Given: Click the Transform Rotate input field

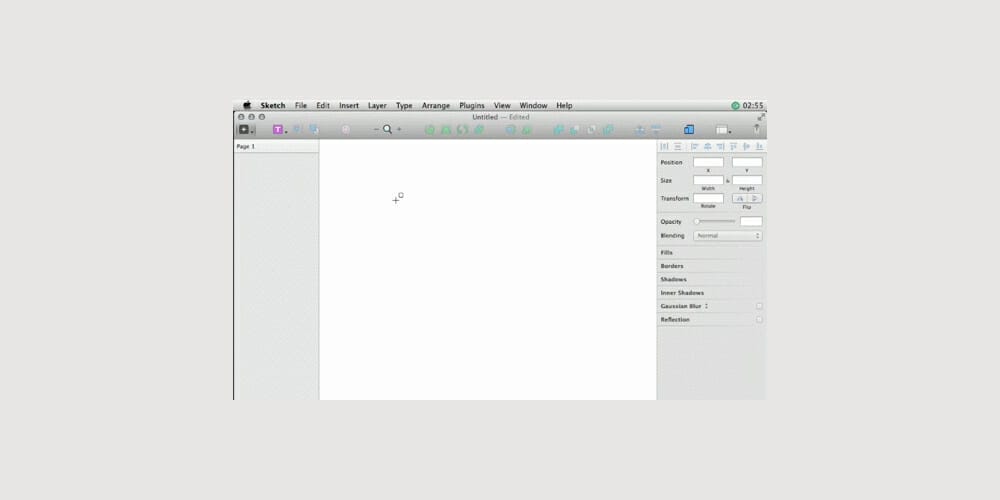Looking at the screenshot, I should 709,198.
